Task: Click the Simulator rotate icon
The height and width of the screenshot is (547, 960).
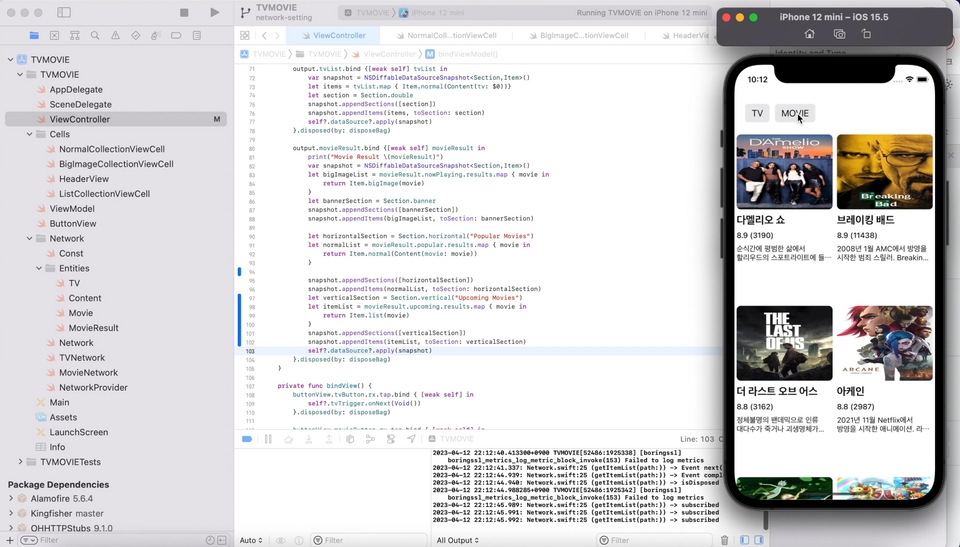Action: (866, 34)
